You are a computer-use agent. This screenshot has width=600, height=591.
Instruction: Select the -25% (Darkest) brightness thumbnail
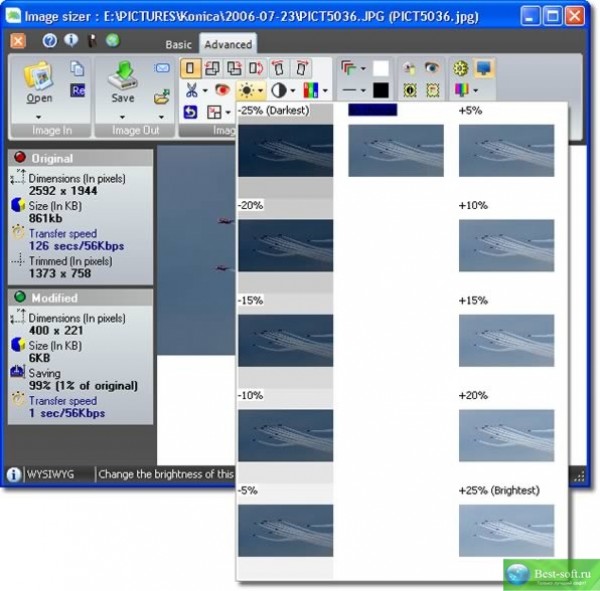click(285, 150)
